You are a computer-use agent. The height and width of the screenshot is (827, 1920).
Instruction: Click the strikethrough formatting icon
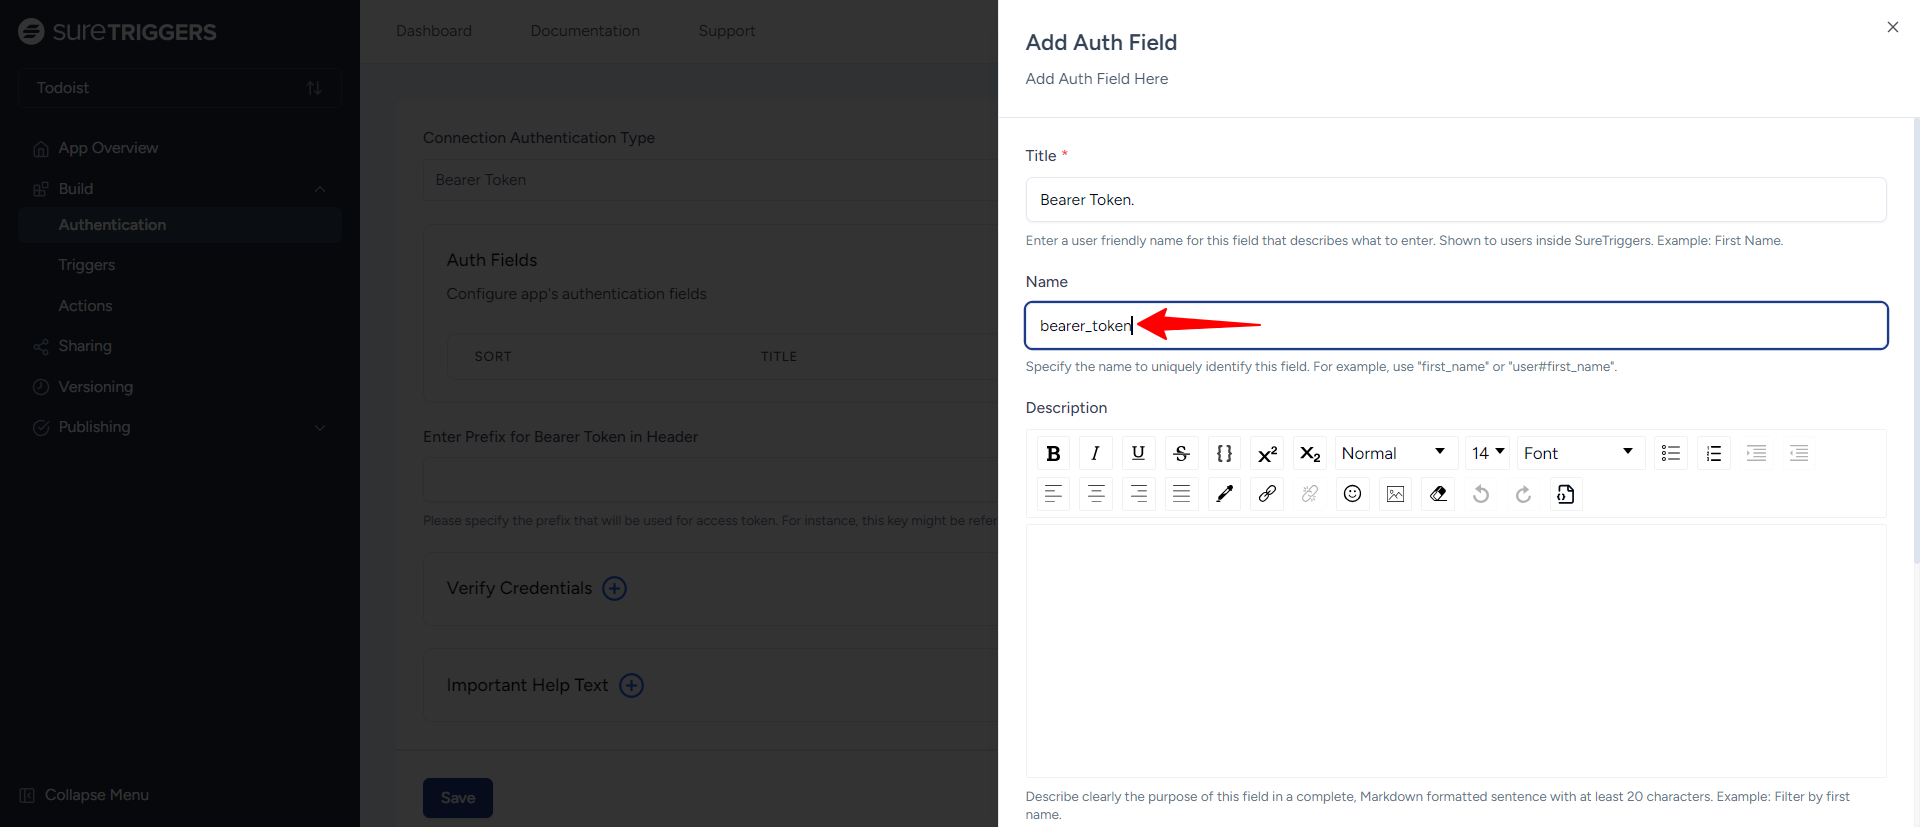1181,454
